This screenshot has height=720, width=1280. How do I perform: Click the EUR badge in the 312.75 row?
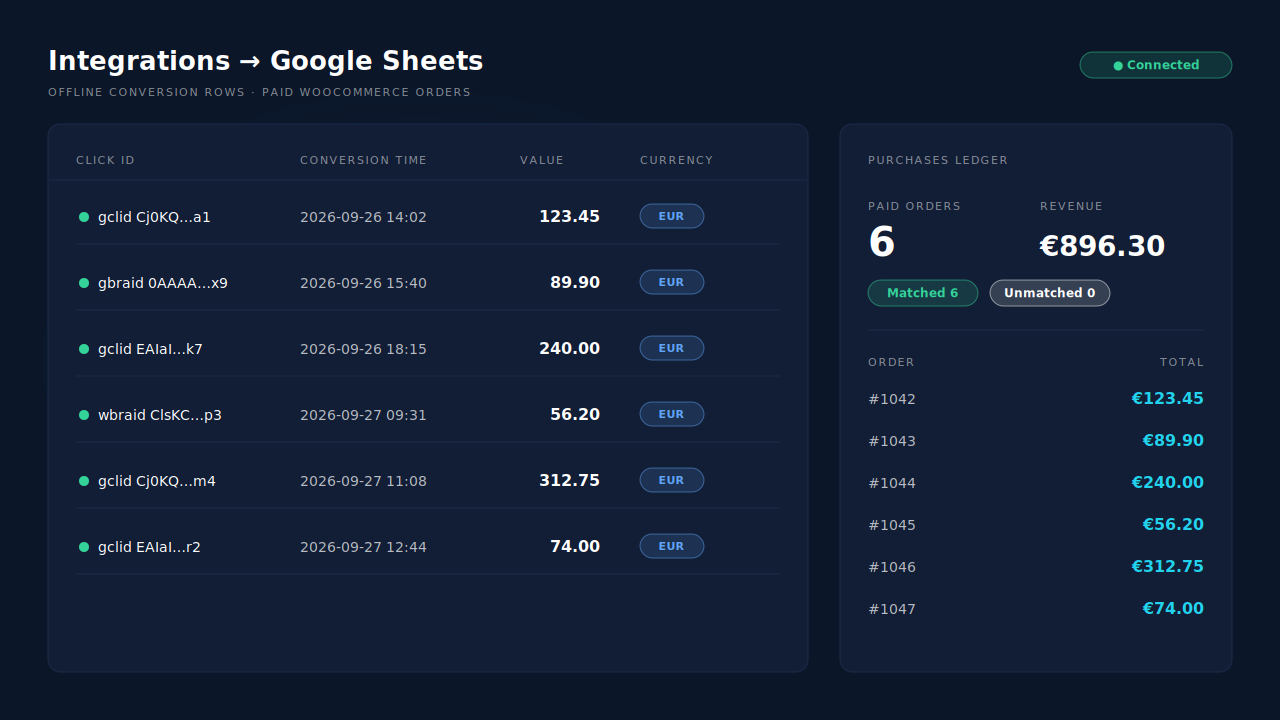pos(672,480)
